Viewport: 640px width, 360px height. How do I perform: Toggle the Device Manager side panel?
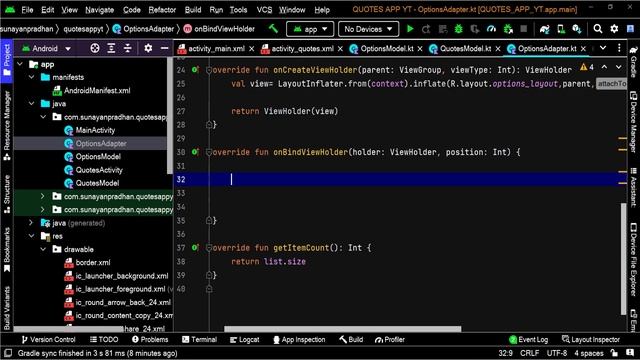633,122
